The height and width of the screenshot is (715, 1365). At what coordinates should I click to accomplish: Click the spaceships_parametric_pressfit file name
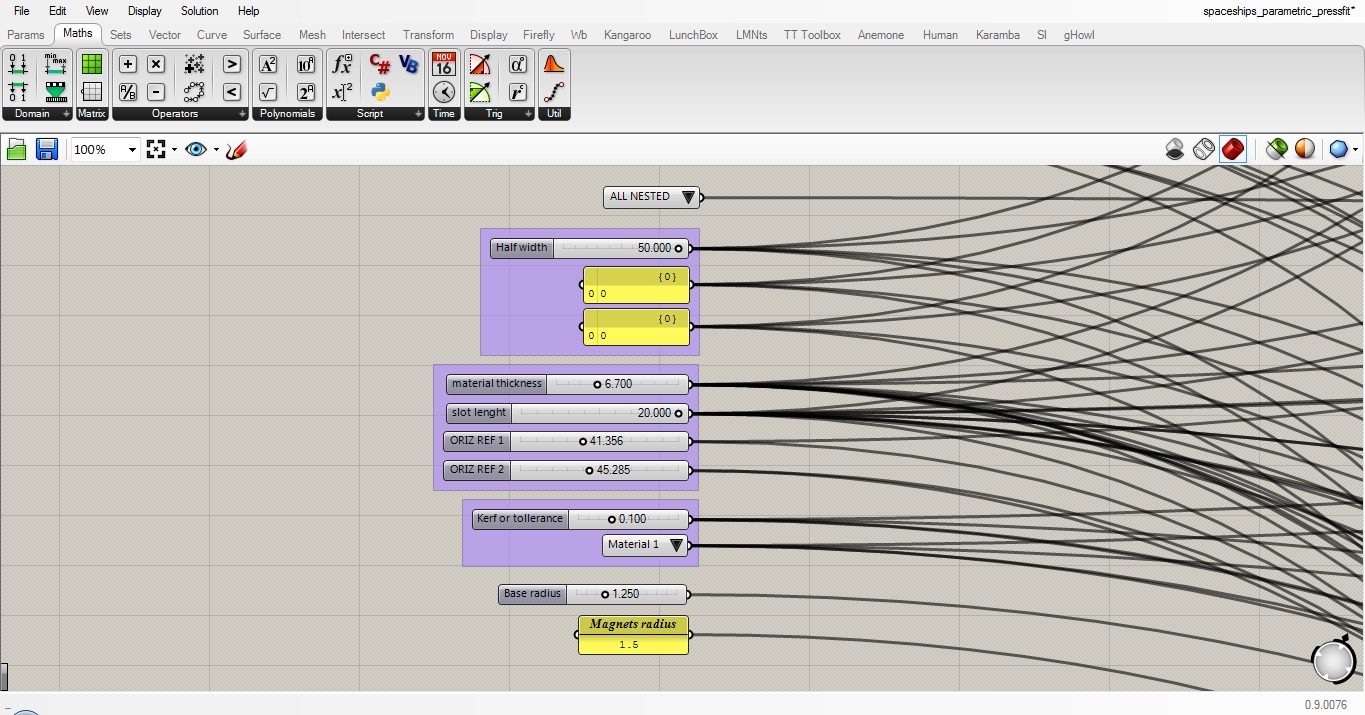[x=1279, y=11]
